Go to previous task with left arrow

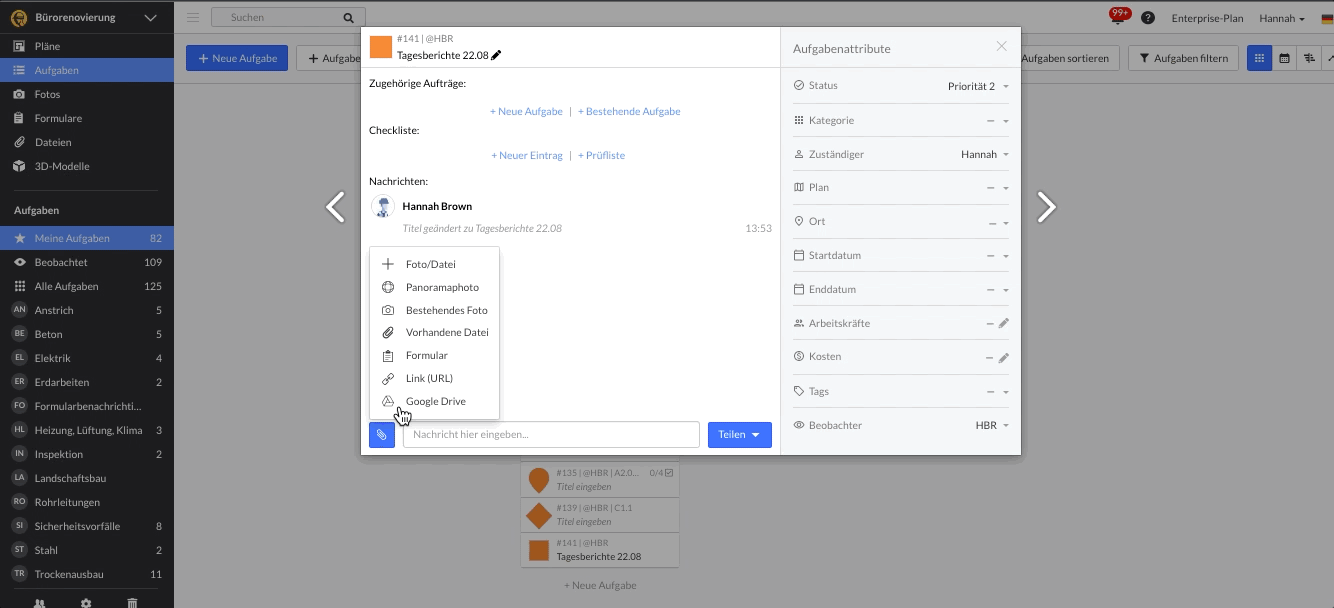click(336, 207)
